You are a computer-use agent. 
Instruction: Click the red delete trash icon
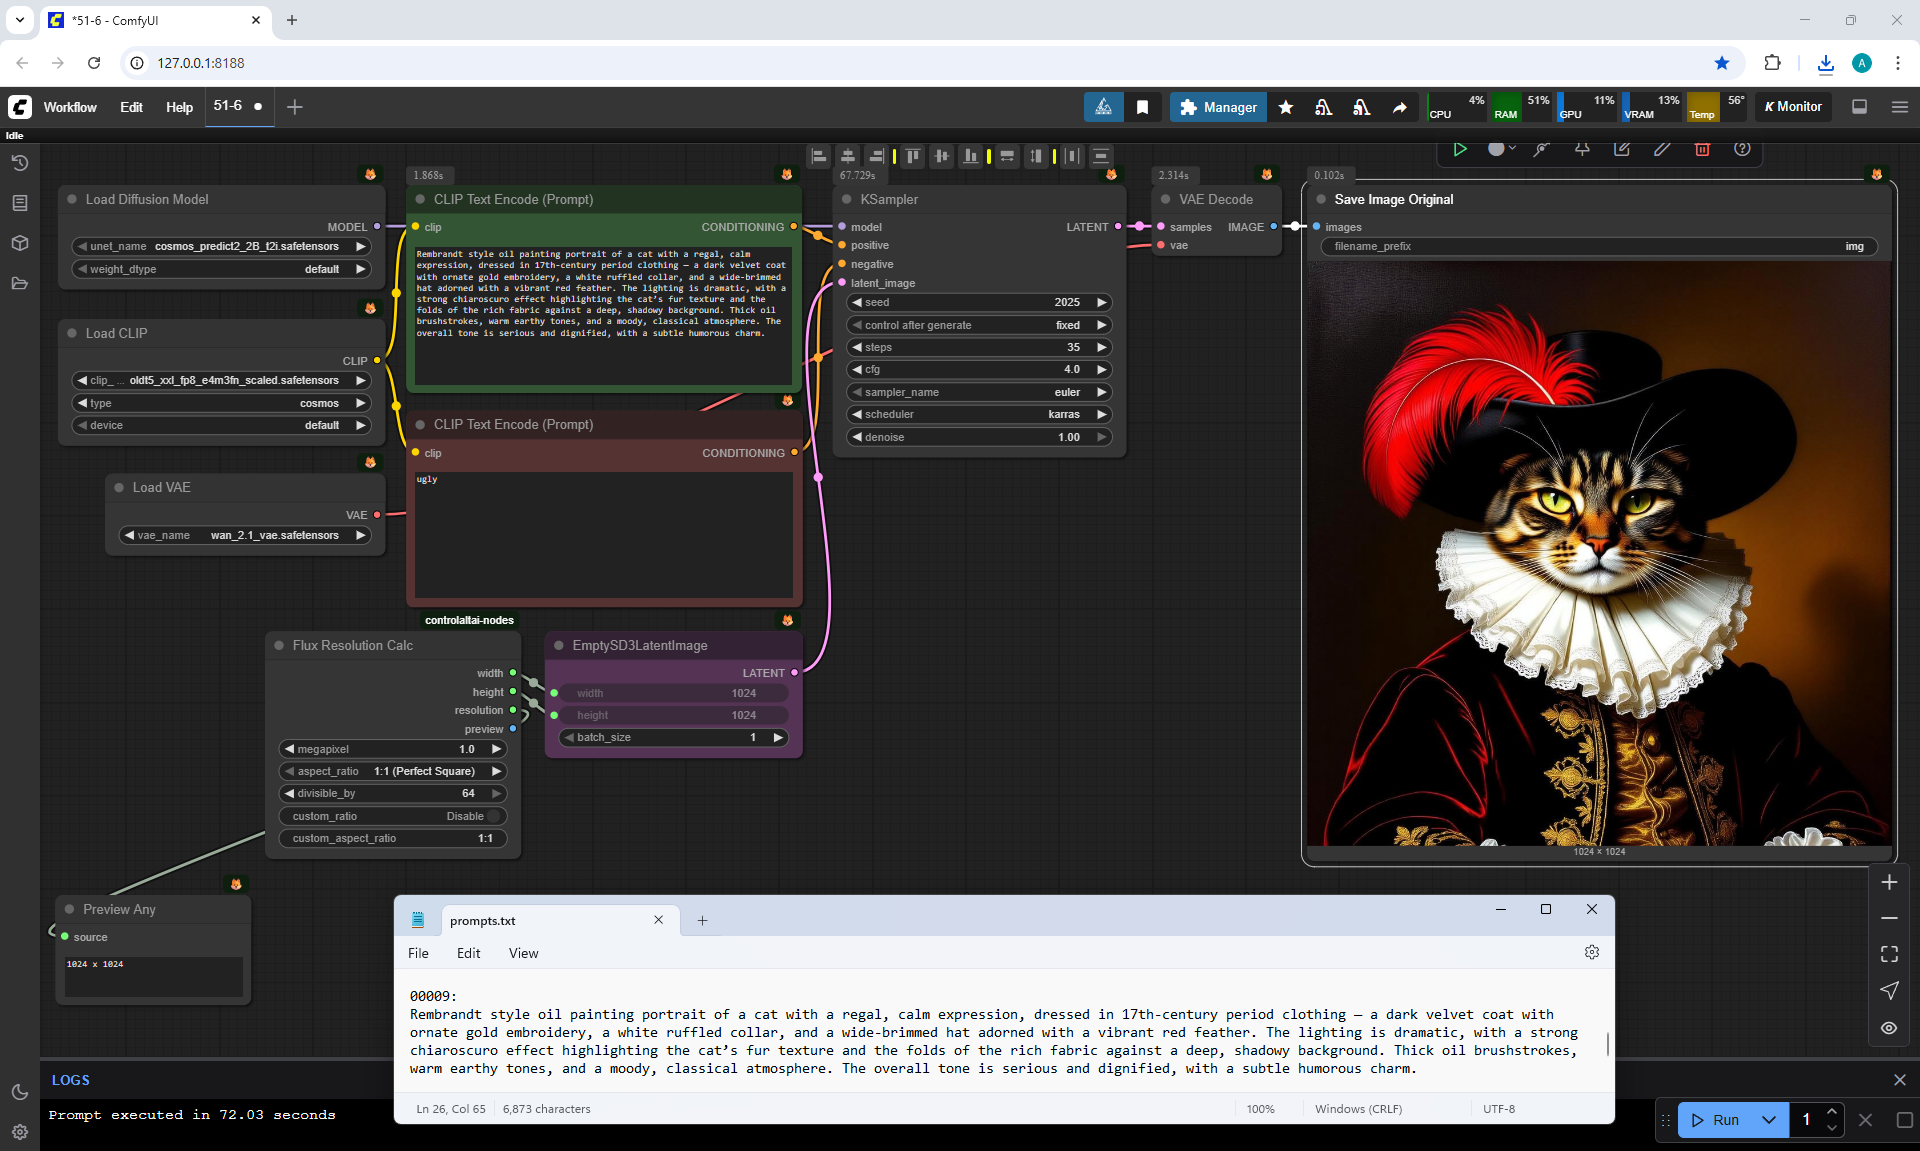1702,149
